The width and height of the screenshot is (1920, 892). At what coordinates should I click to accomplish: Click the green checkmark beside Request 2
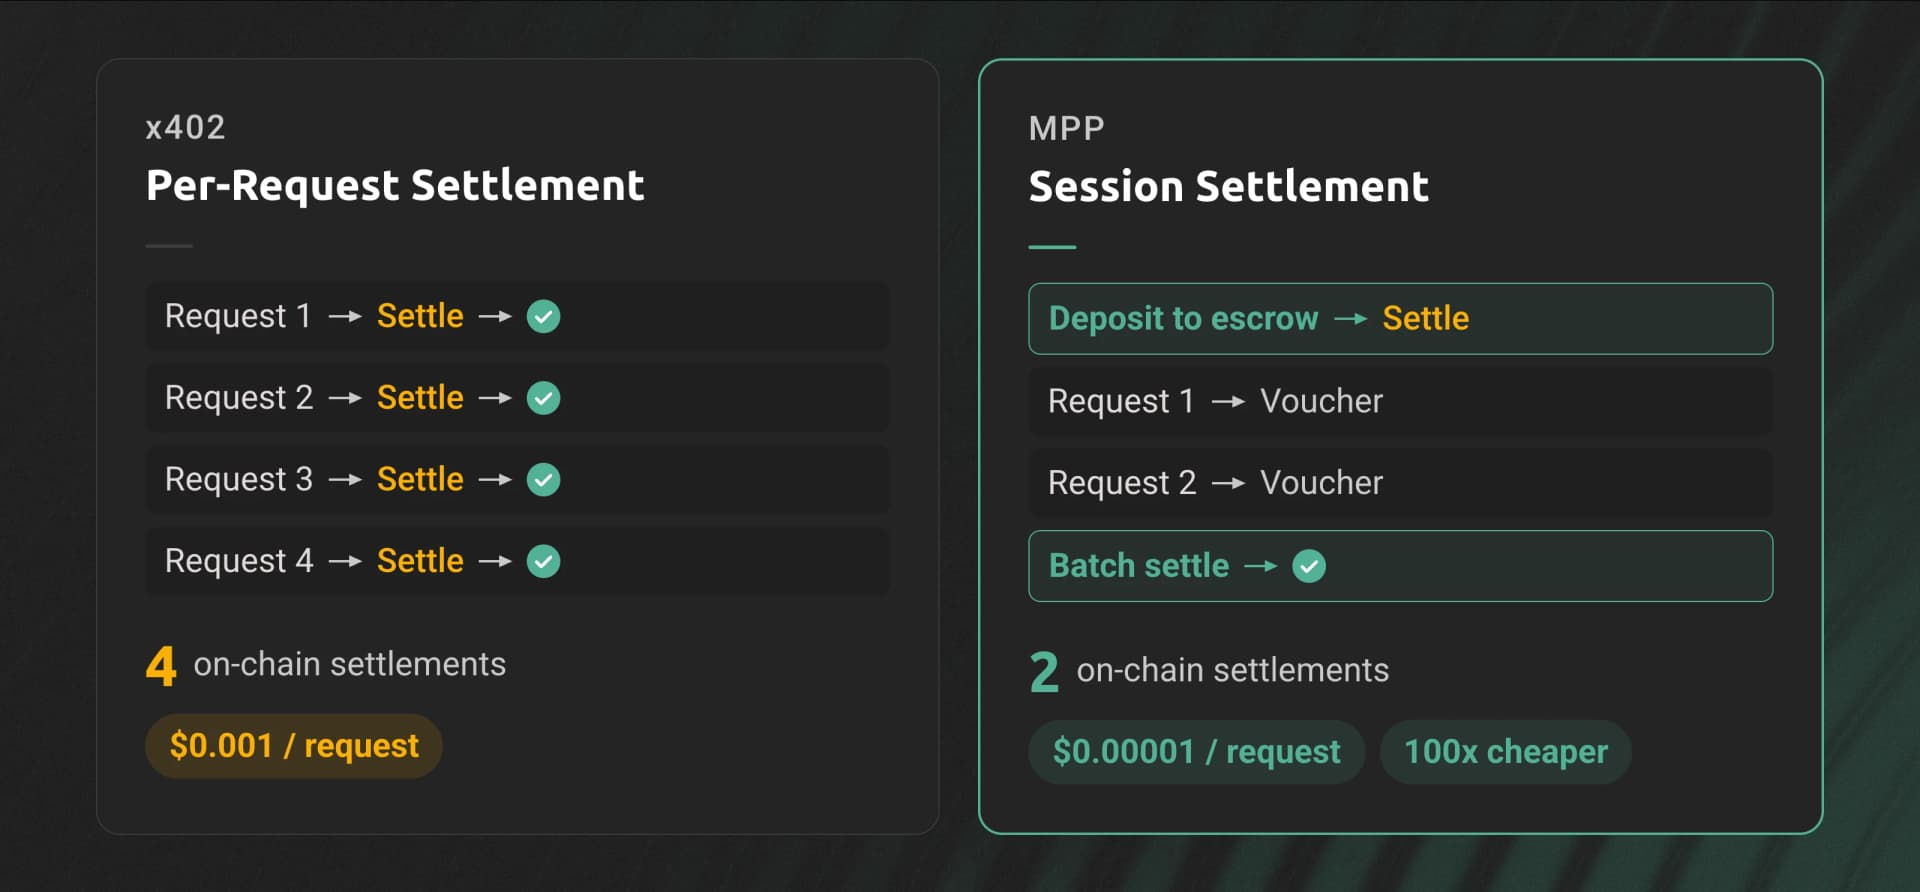pos(543,399)
